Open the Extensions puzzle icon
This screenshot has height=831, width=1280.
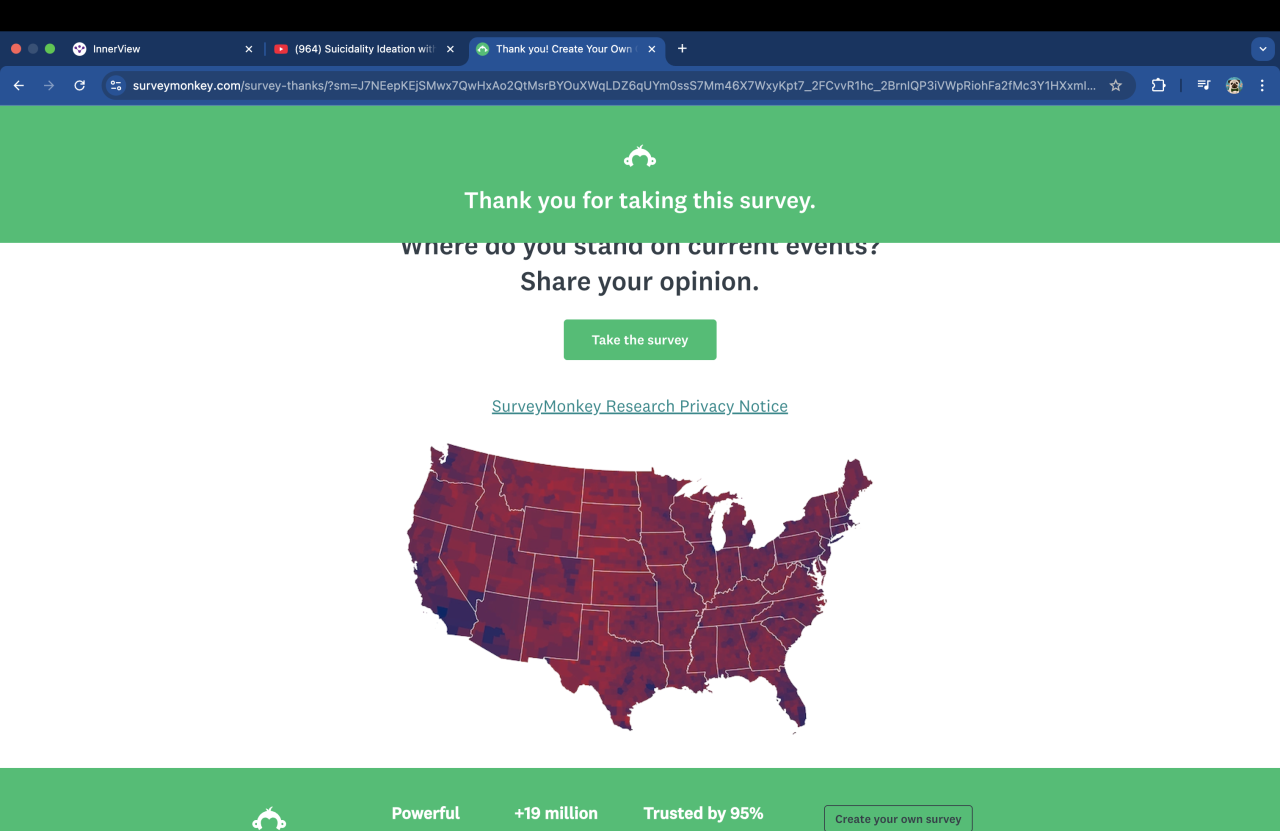1158,86
